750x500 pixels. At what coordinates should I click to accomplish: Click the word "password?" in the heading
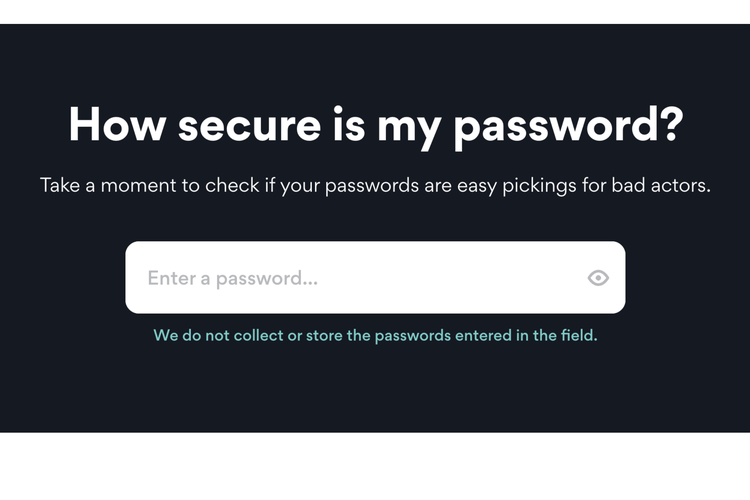(x=568, y=125)
